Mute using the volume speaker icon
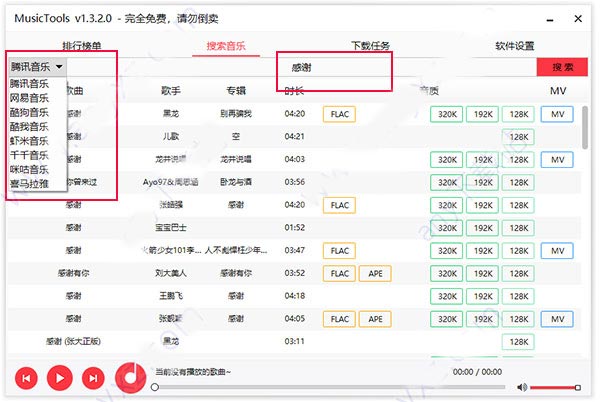This screenshot has width=600, height=402. coord(522,387)
